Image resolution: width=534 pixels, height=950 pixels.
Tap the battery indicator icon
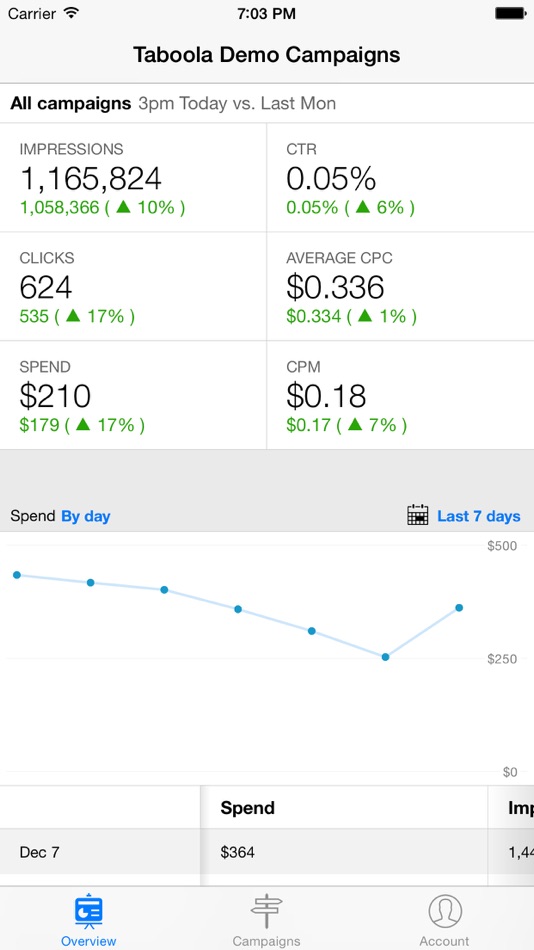coord(510,13)
